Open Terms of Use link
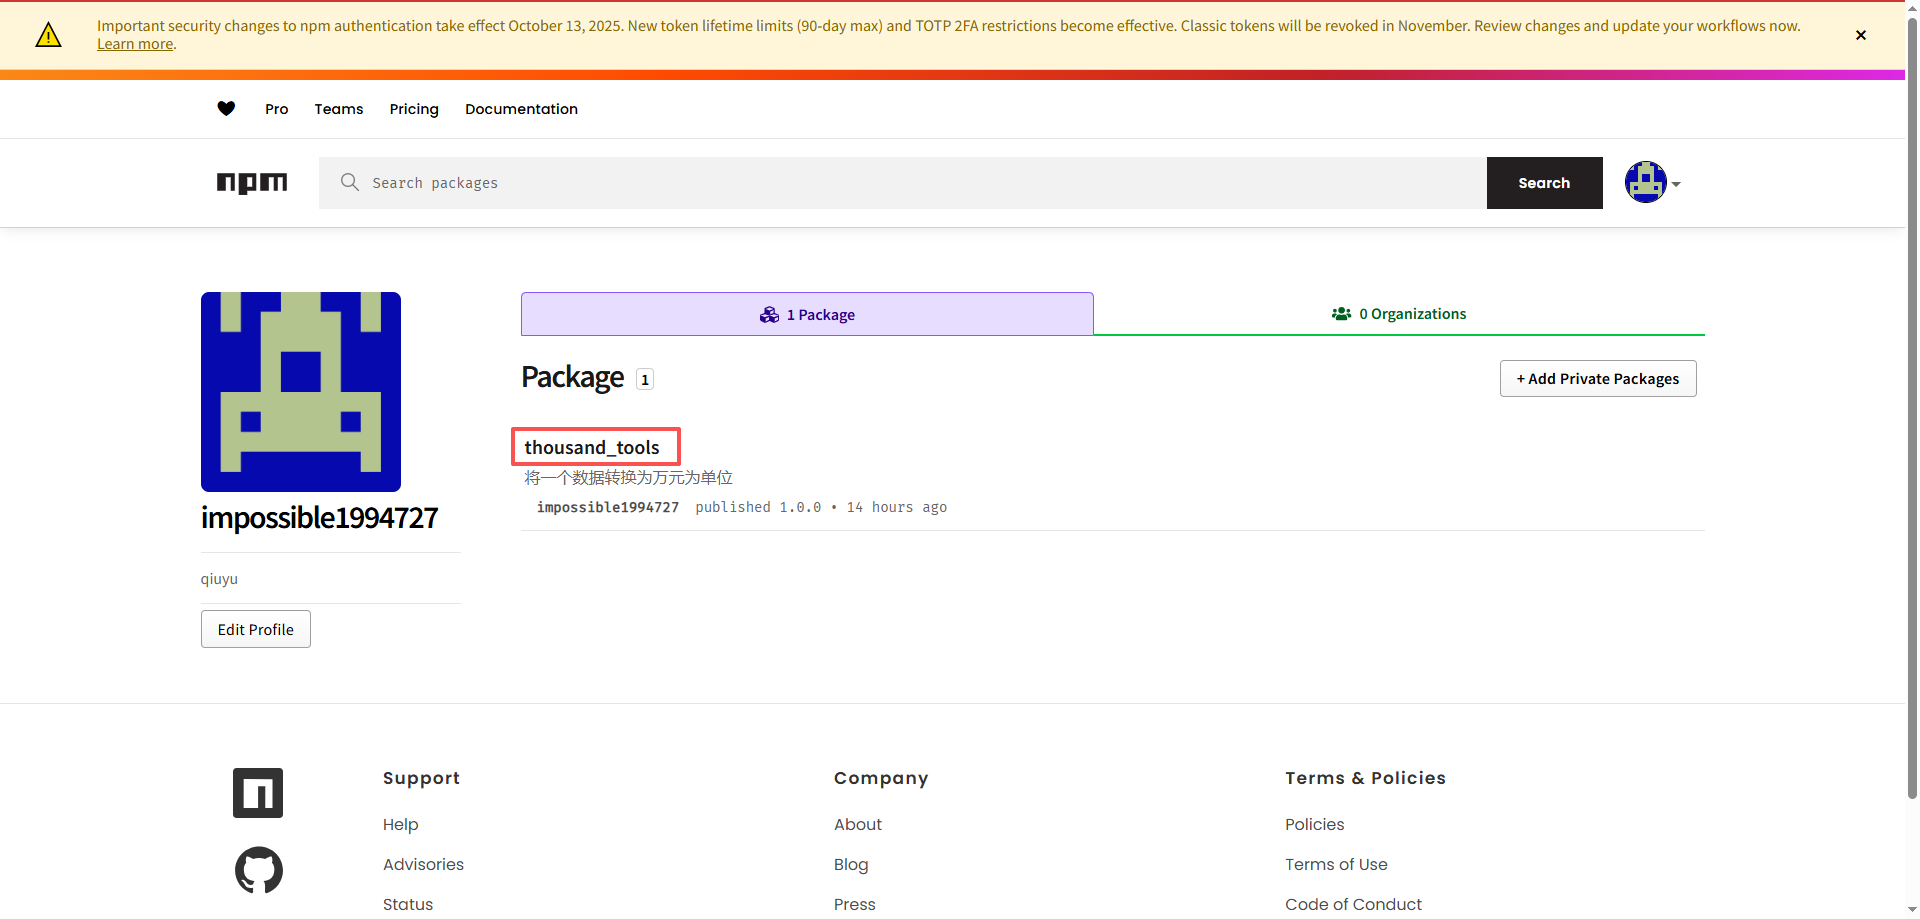Screen dimensions: 1920x919 click(x=1336, y=864)
